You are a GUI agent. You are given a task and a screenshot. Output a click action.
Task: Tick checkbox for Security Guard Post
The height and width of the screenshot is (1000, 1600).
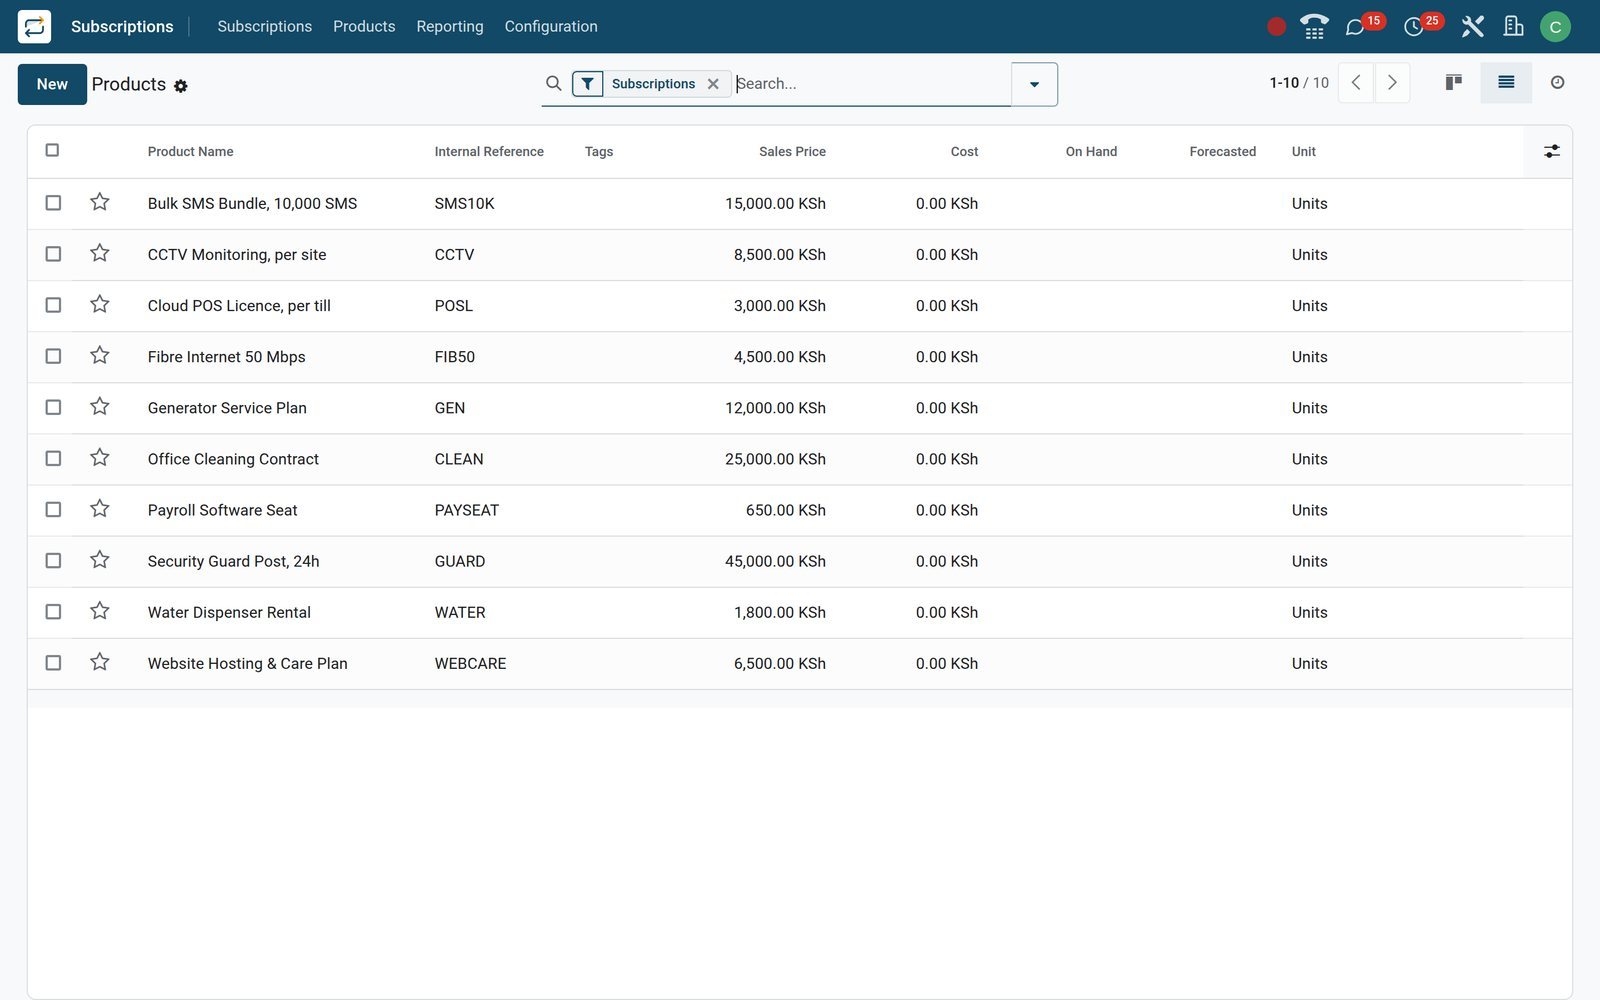pos(53,561)
